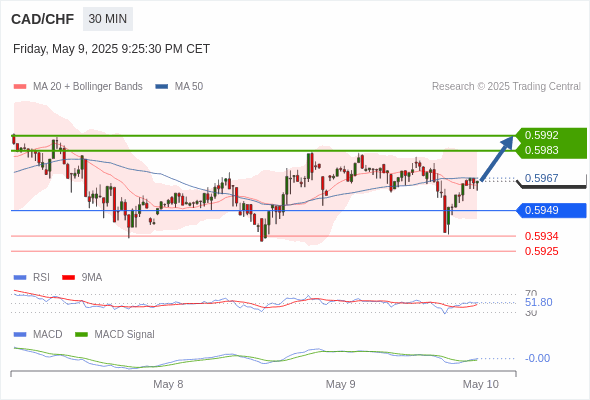This screenshot has height=400, width=590.
Task: Select the 0.5992 resistance price label
Action: click(x=541, y=135)
